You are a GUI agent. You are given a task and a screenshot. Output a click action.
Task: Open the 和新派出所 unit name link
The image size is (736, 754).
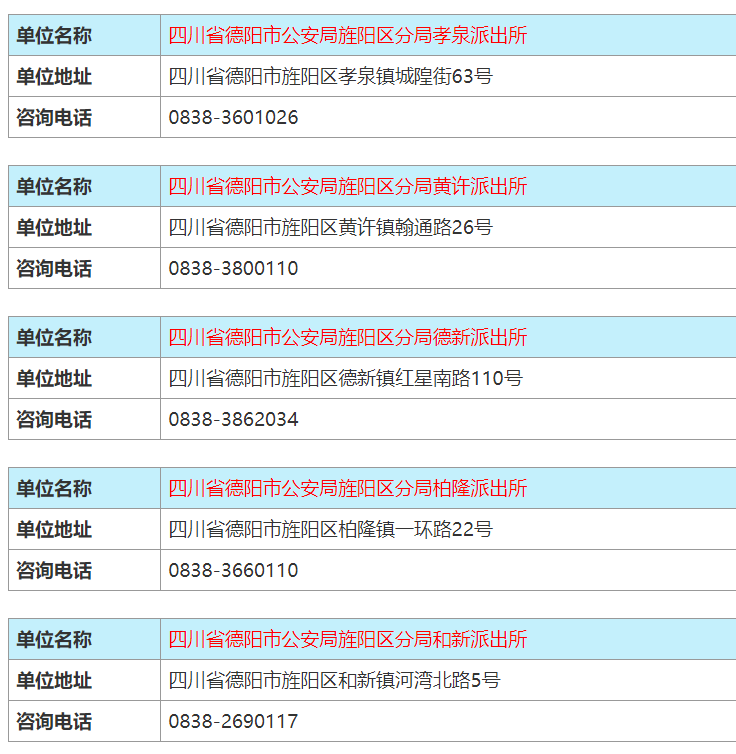[347, 639]
